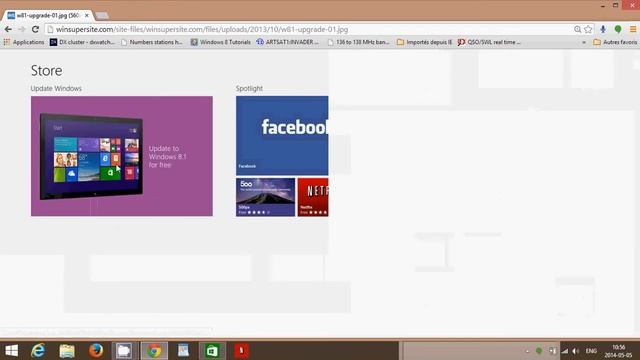Image resolution: width=640 pixels, height=360 pixels.
Task: Open the red app icon on taskbar
Action: tap(241, 350)
